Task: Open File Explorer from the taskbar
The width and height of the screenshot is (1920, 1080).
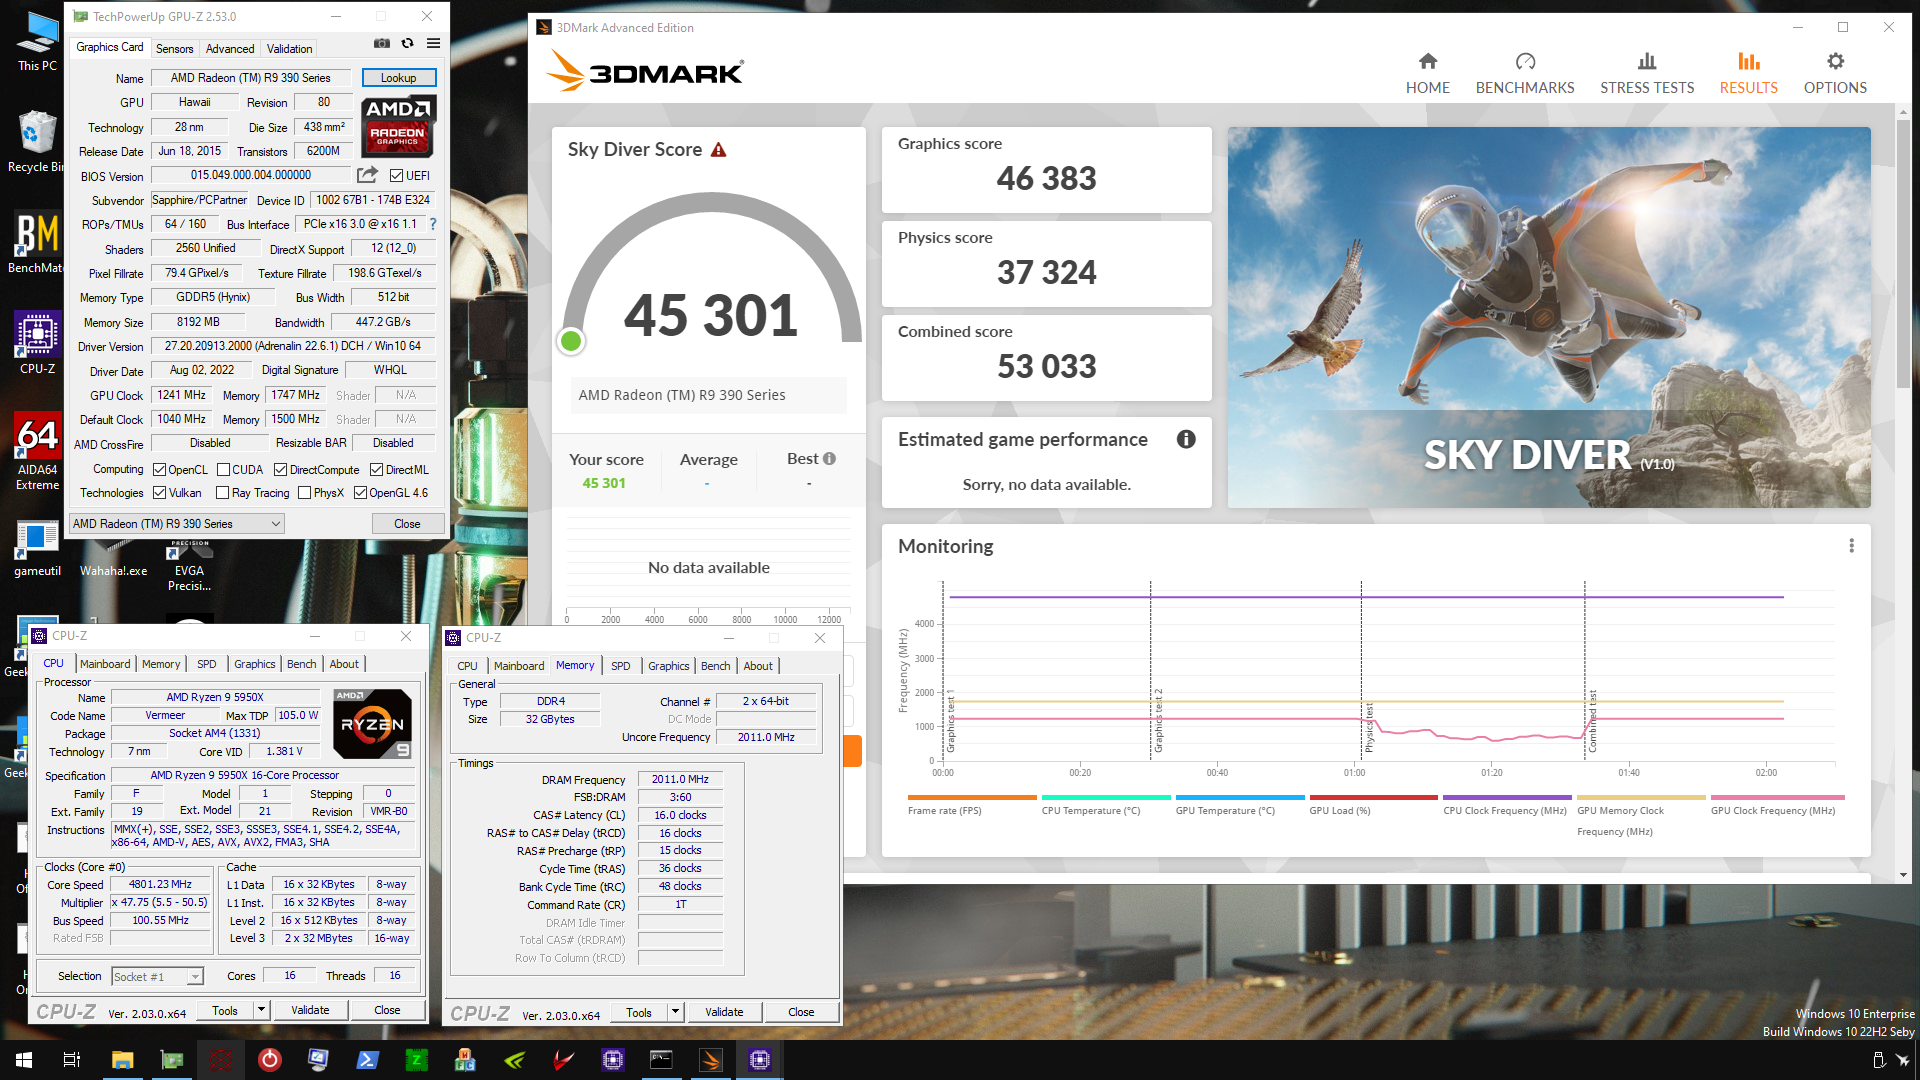Action: point(122,1060)
